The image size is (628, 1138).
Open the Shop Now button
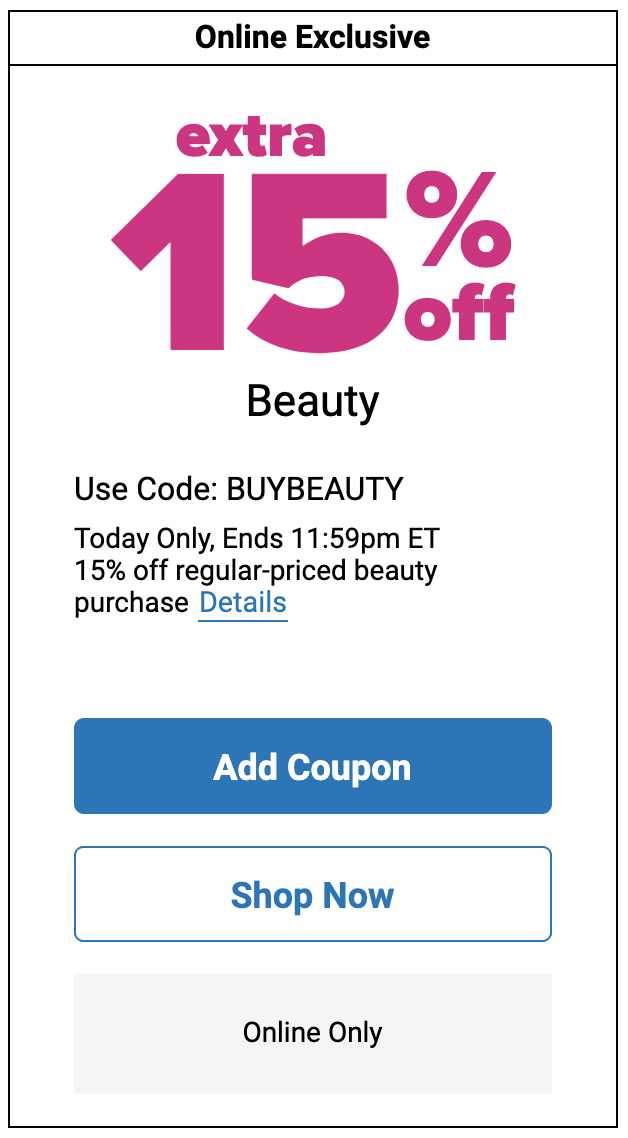point(313,894)
